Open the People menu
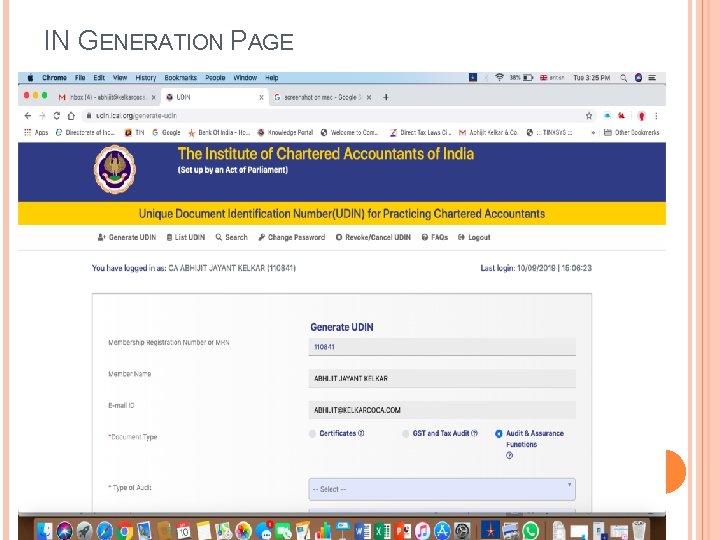The height and width of the screenshot is (540, 720). click(x=215, y=78)
